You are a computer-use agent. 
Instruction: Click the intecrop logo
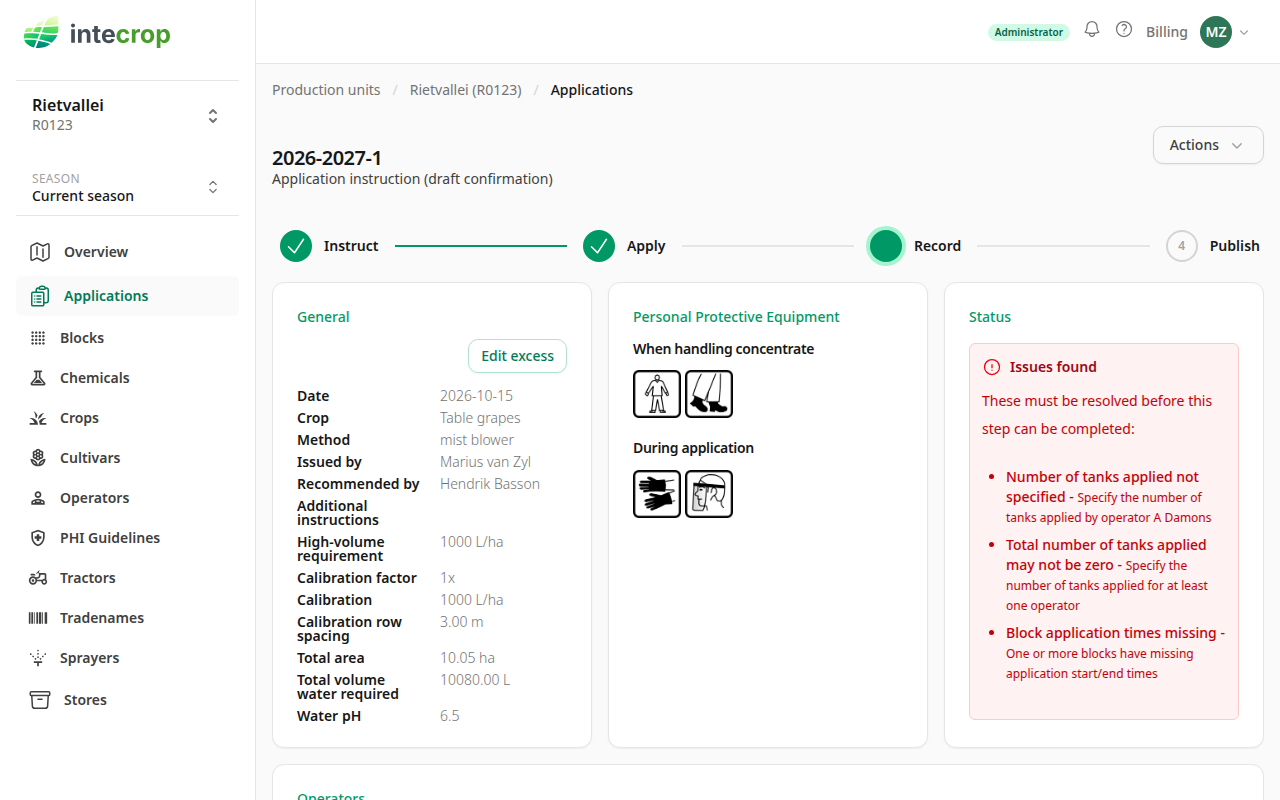(x=97, y=34)
